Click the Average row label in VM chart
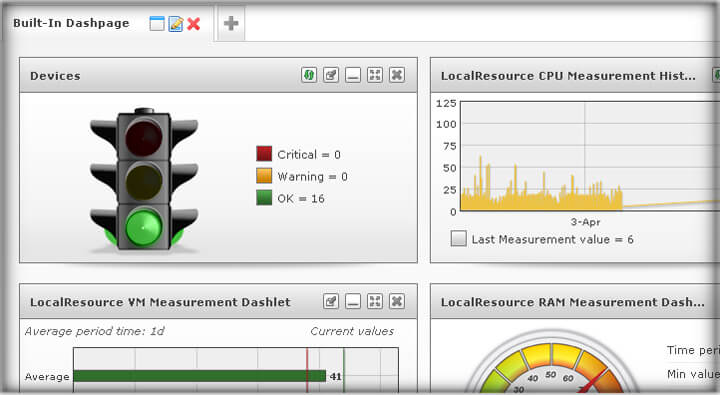The image size is (720, 395). [x=47, y=377]
